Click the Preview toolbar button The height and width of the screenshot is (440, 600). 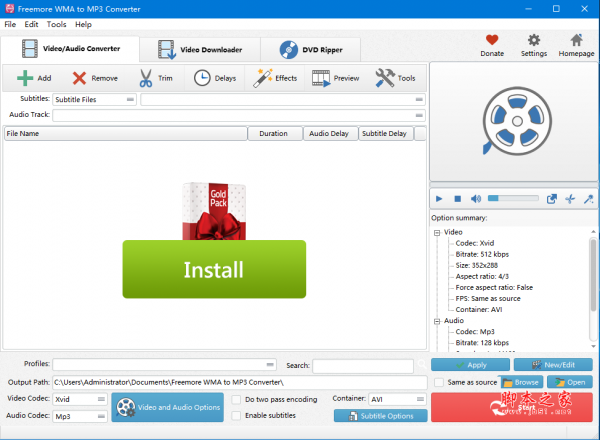point(335,78)
